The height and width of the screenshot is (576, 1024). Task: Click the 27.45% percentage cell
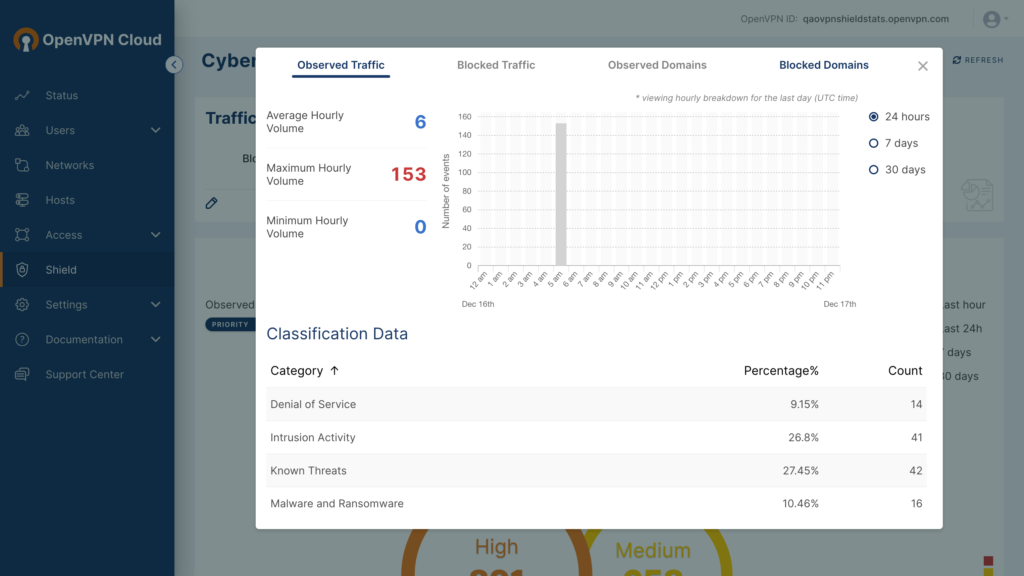pos(801,471)
